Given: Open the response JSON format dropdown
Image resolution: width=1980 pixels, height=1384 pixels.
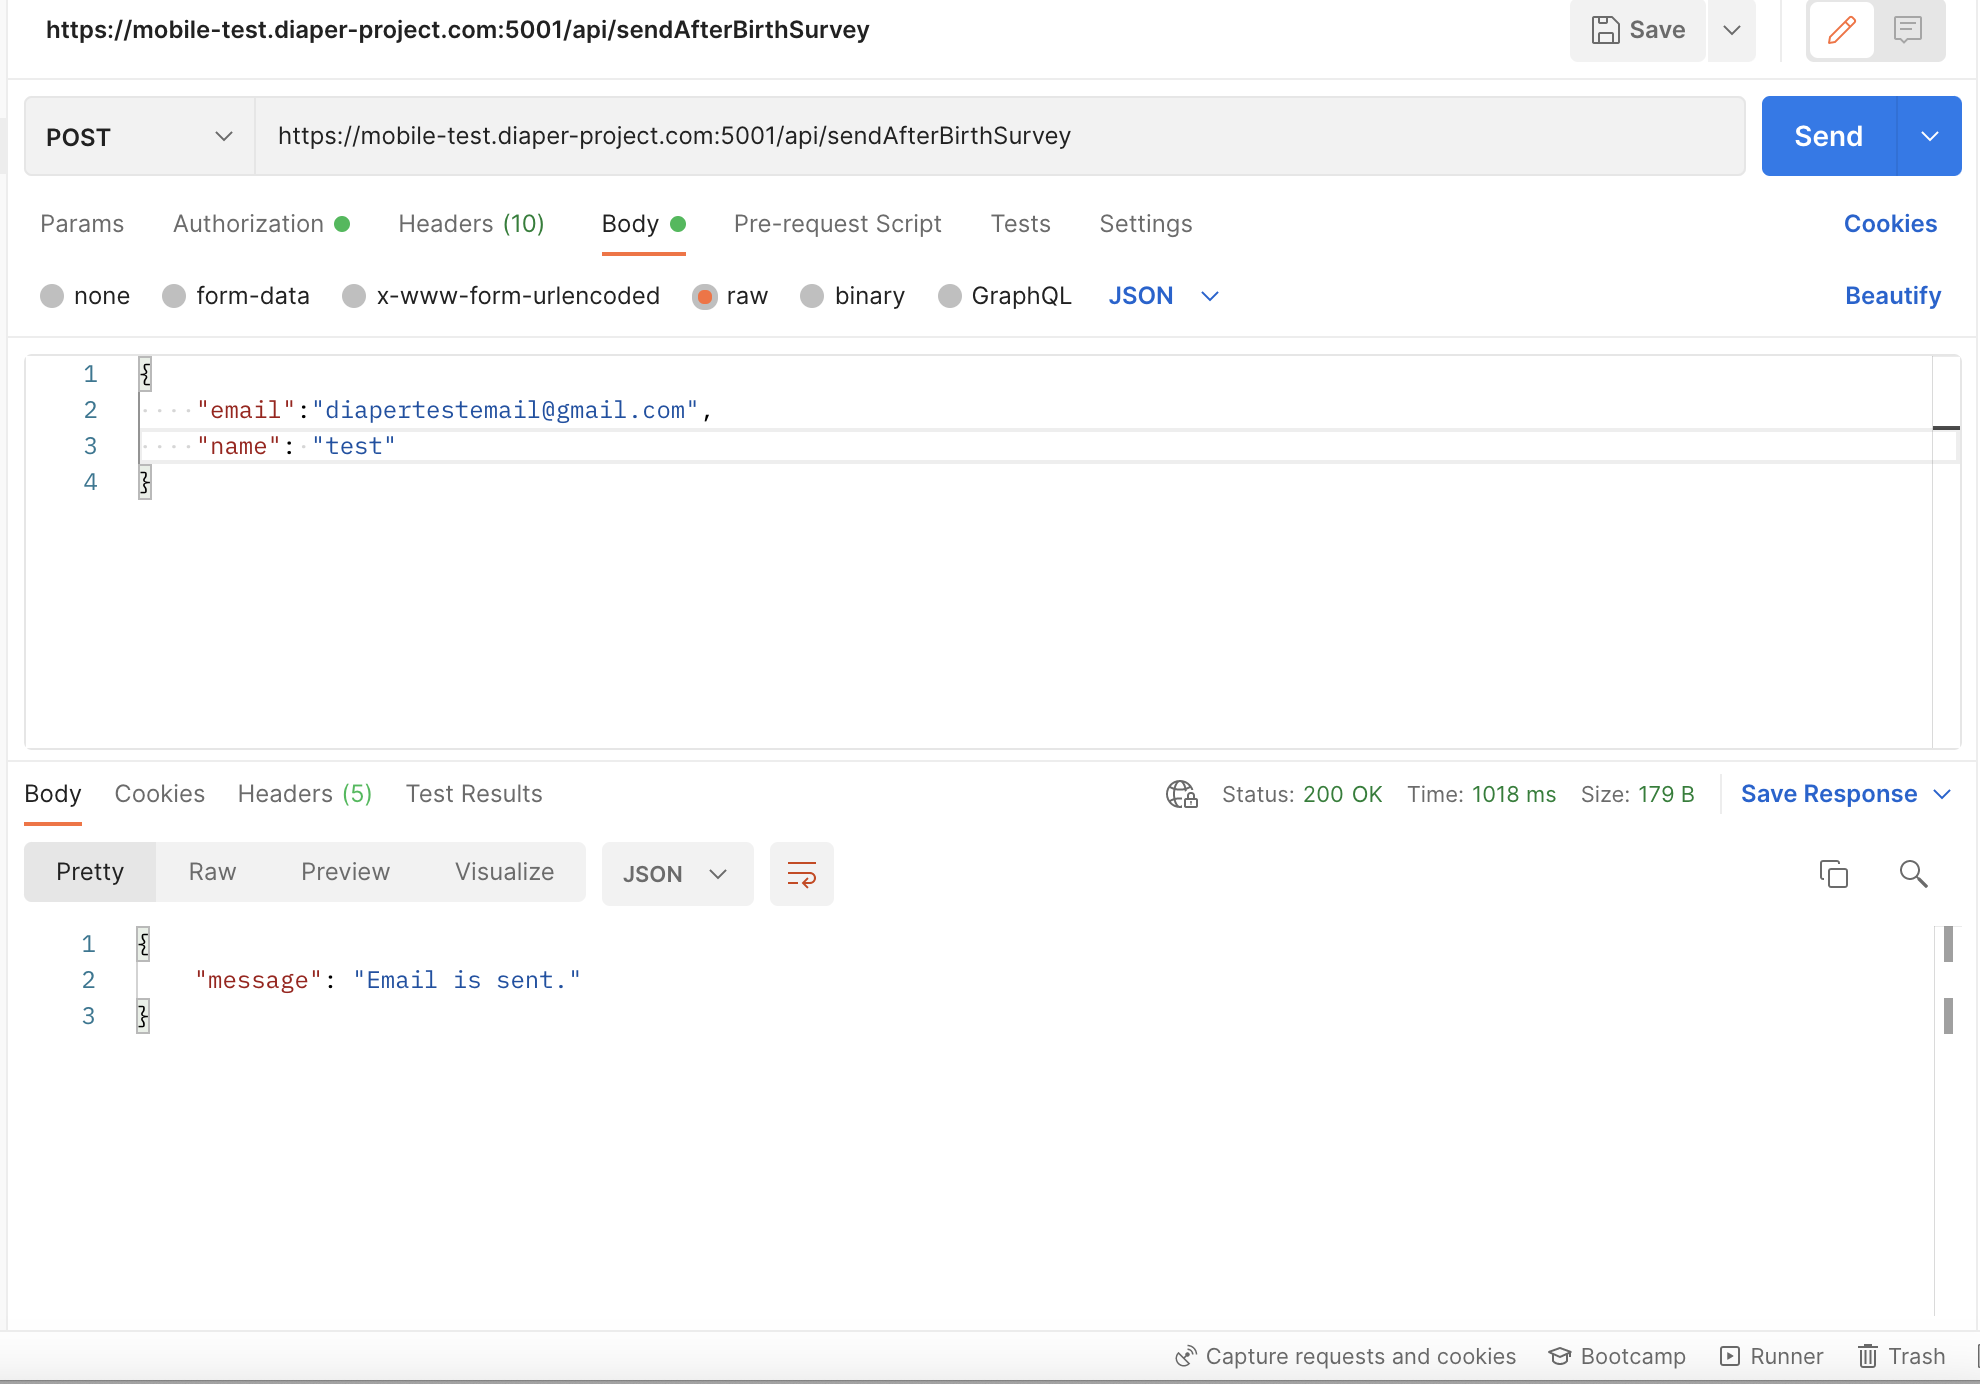Looking at the screenshot, I should coord(677,874).
